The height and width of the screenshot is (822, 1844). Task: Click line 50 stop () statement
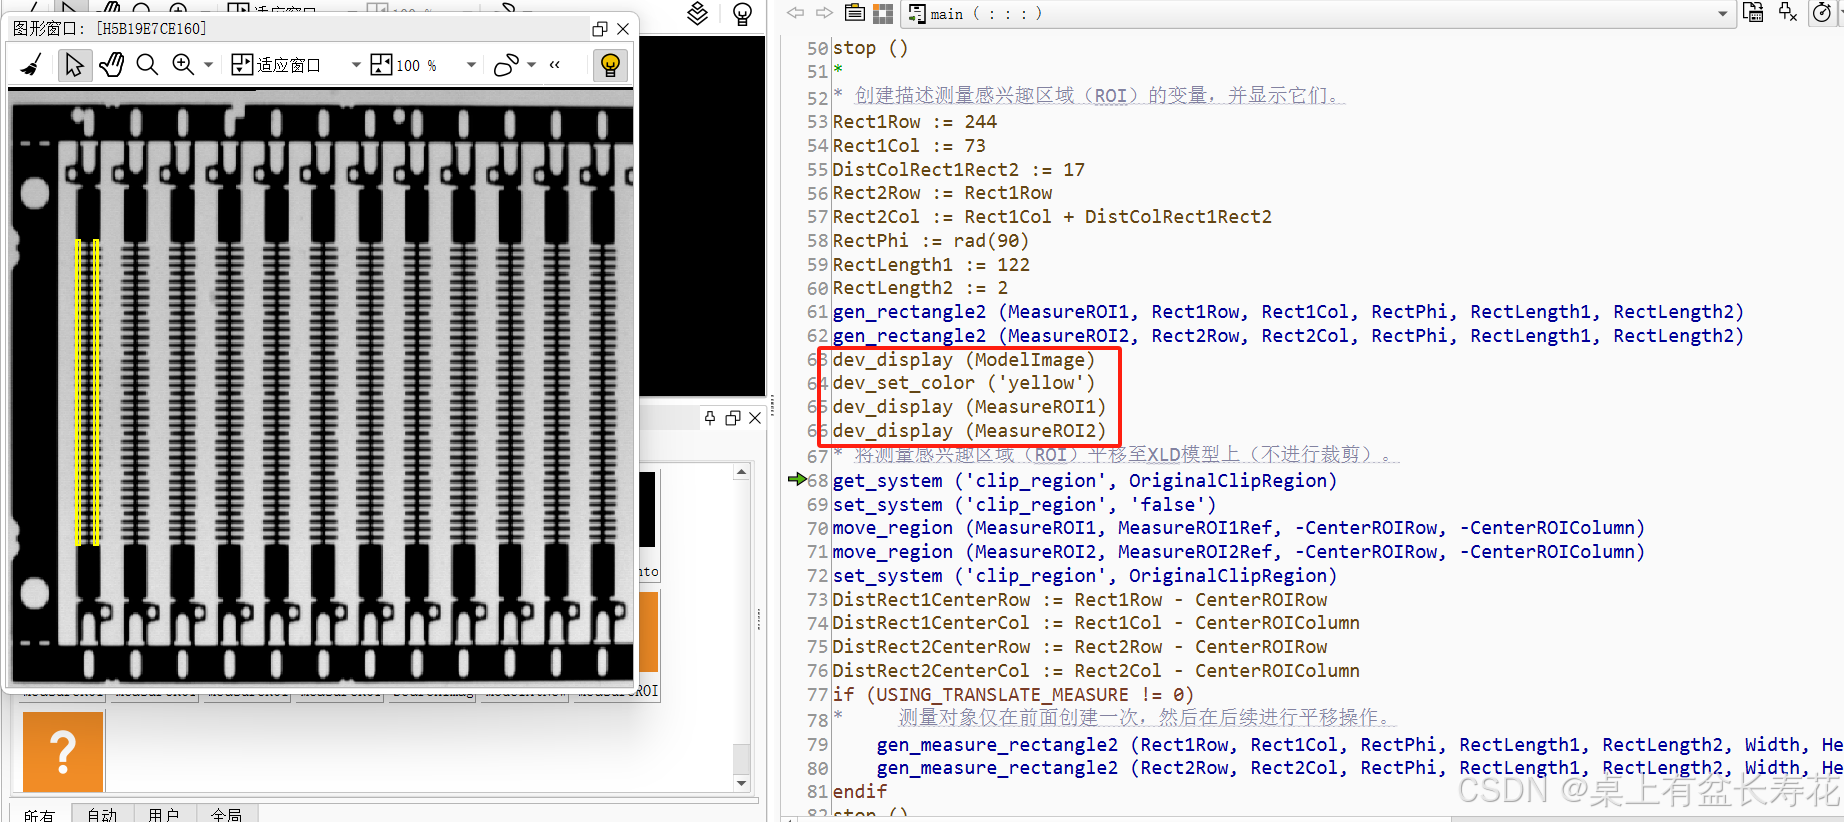[x=870, y=48]
